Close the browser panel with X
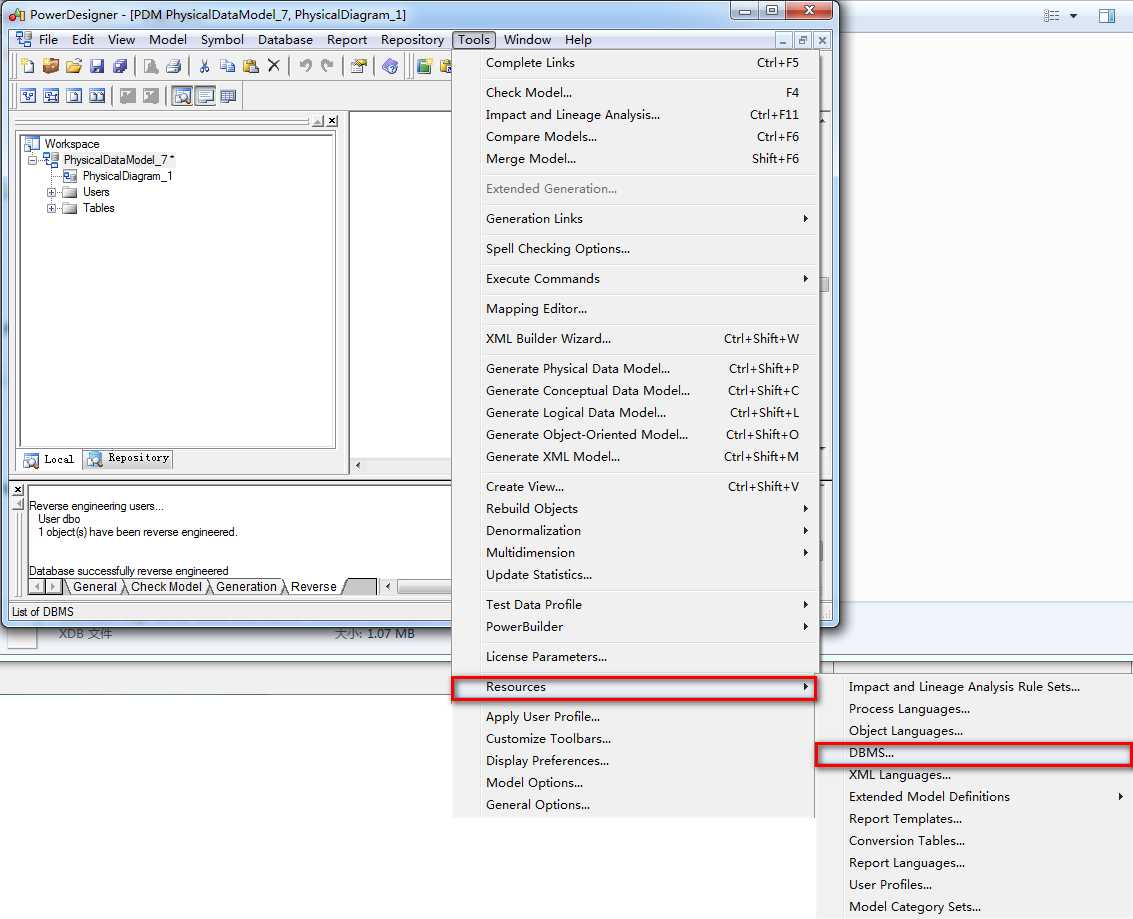 pyautogui.click(x=332, y=121)
